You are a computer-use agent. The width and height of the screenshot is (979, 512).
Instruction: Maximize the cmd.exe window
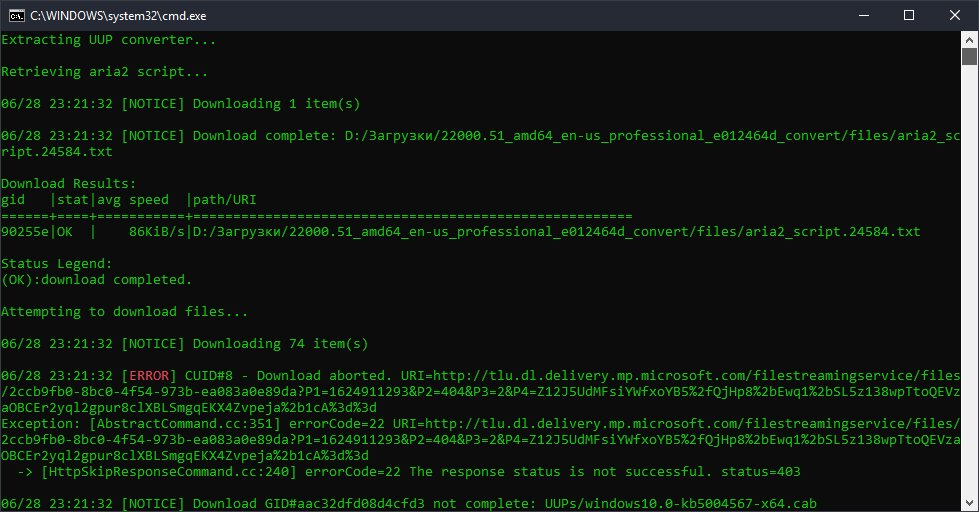[909, 16]
